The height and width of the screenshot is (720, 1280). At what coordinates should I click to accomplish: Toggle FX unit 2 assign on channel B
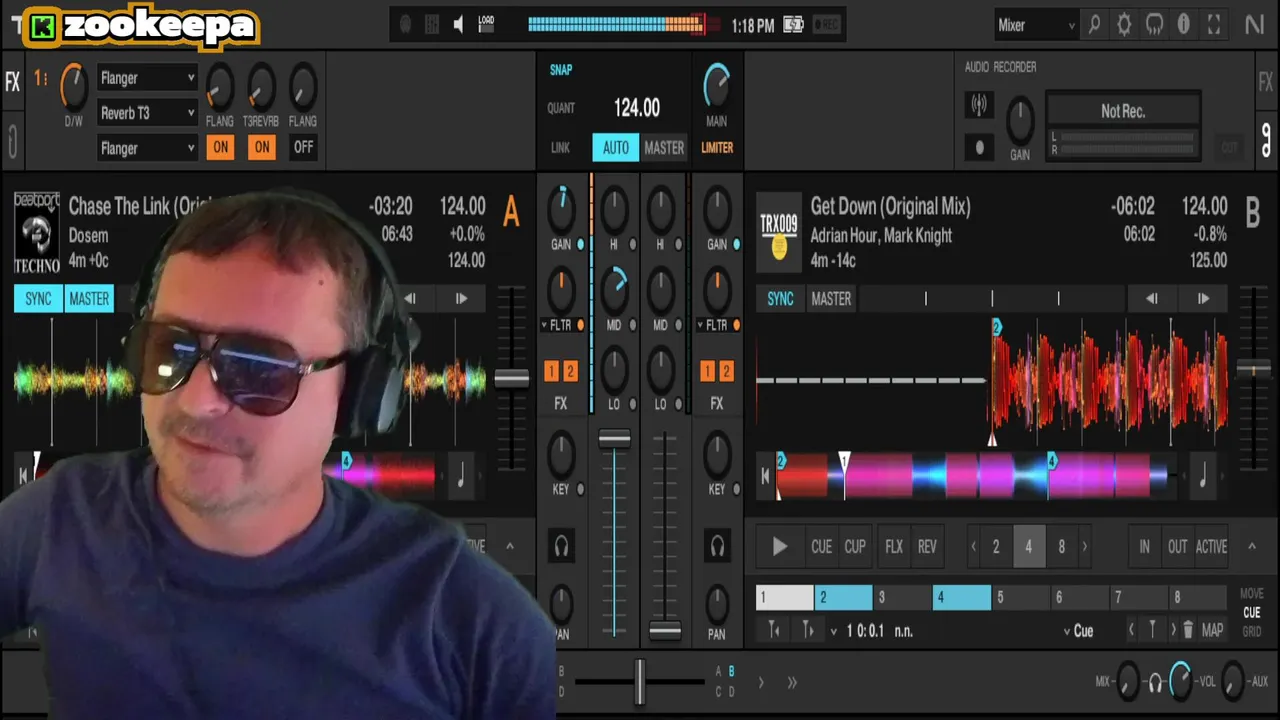727,371
